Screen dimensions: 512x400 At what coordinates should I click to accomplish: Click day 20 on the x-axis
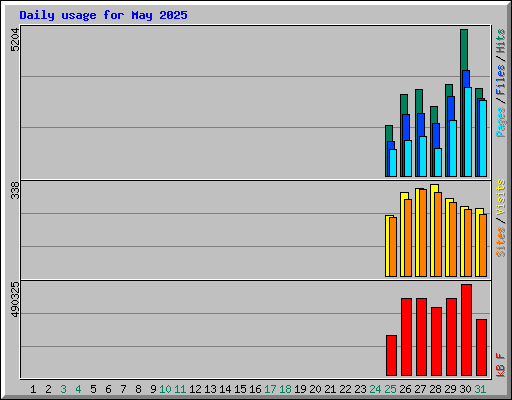[x=315, y=389]
